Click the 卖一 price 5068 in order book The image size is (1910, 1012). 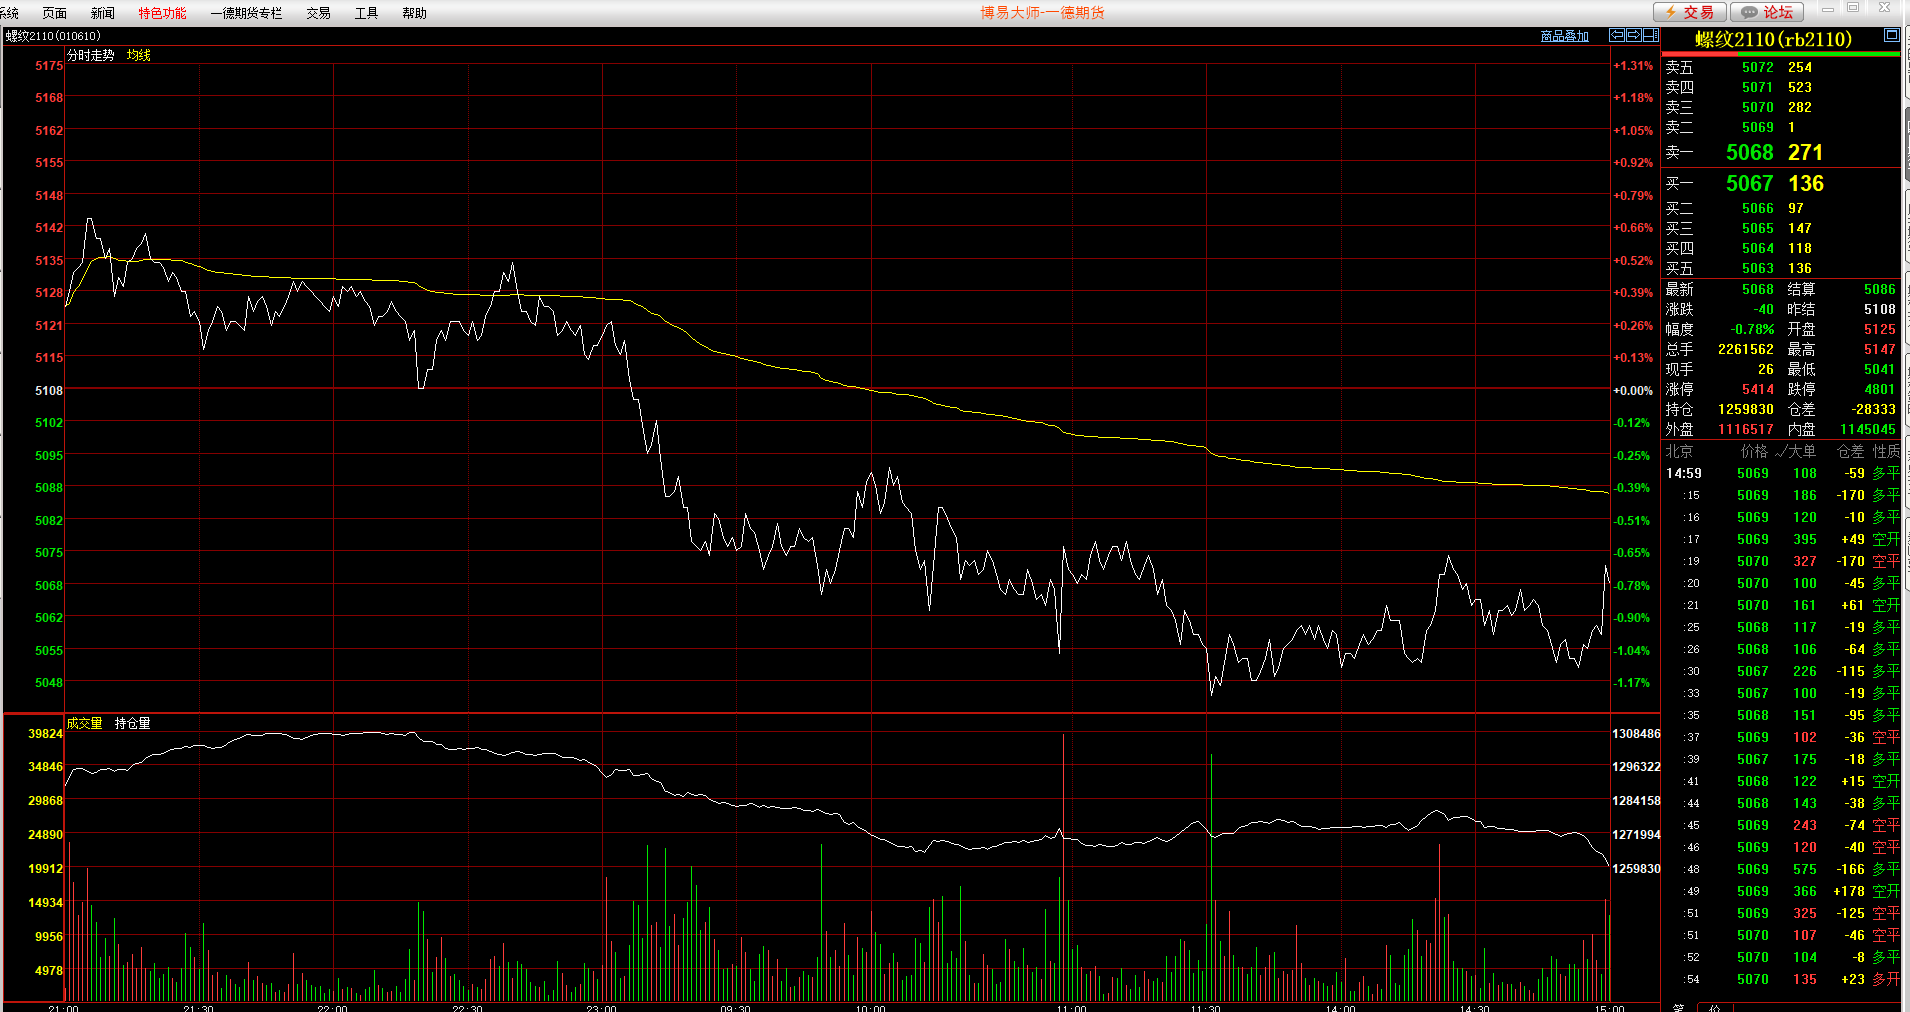pyautogui.click(x=1749, y=152)
